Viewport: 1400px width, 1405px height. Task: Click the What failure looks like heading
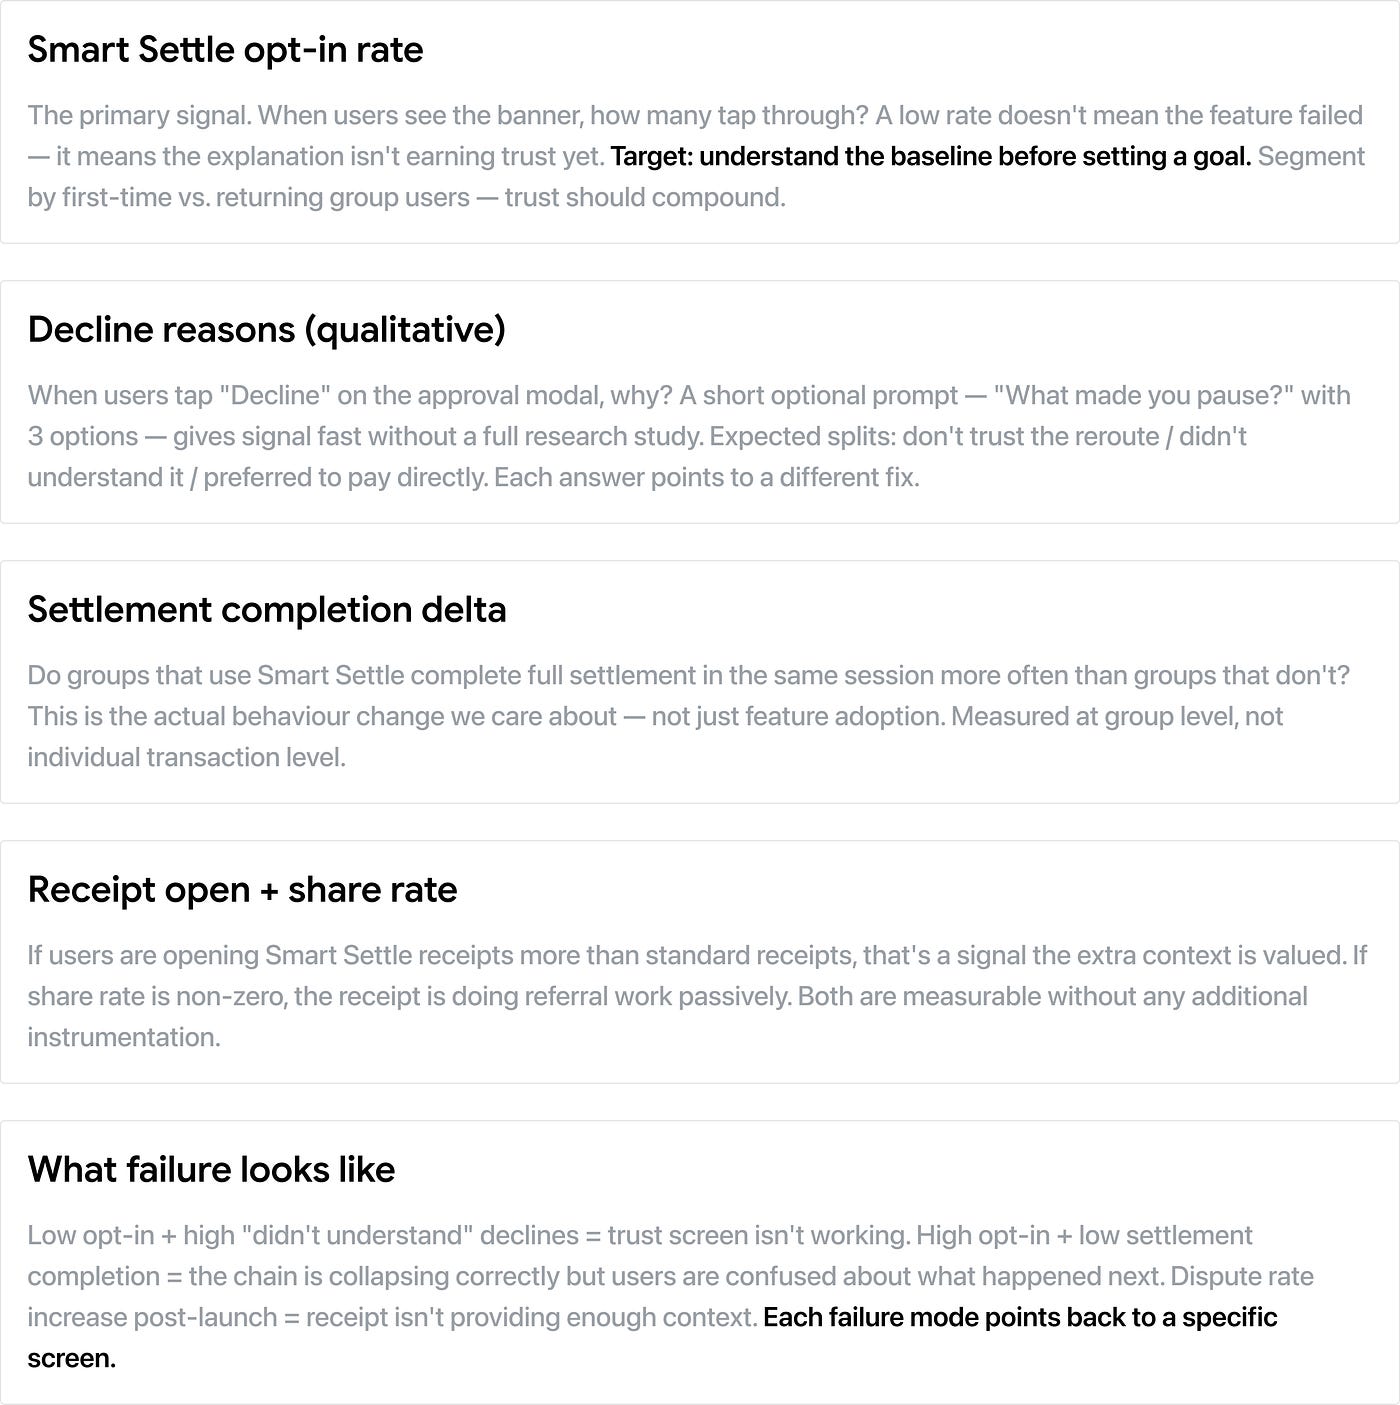coord(211,1169)
